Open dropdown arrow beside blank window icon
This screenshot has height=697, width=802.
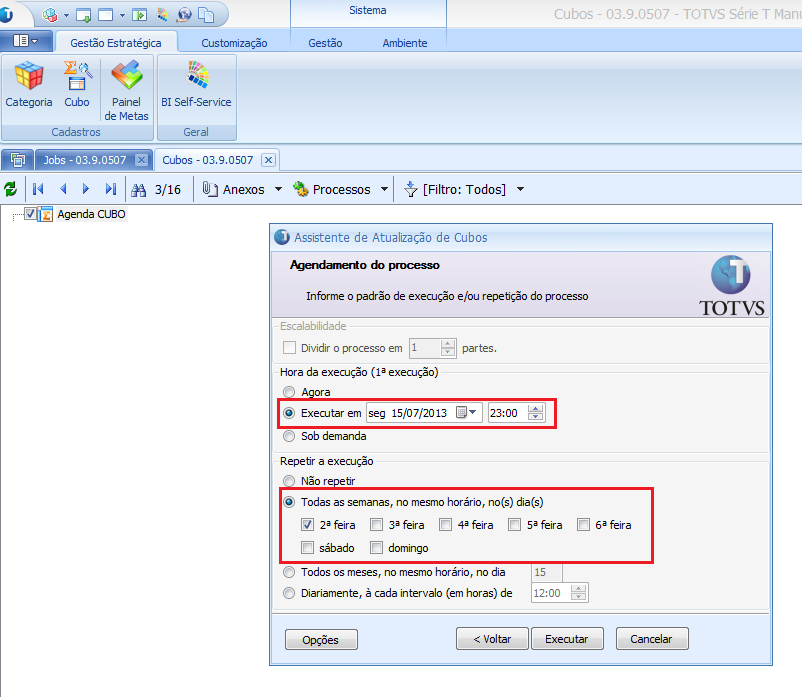122,15
